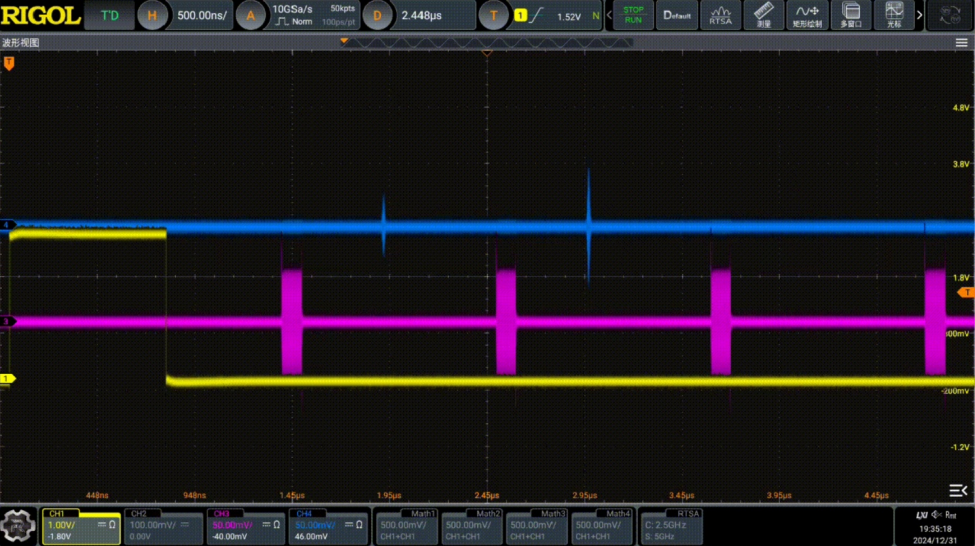Image resolution: width=975 pixels, height=546 pixels.
Task: Open trigger settings via T icon
Action: (494, 16)
